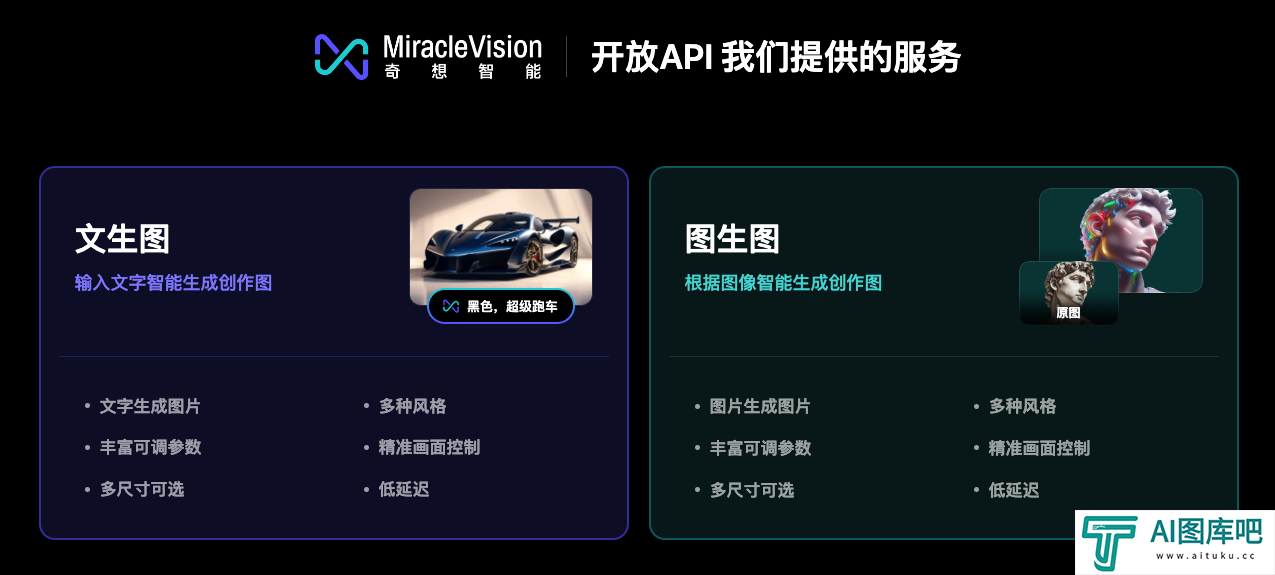Click the MiracleVision infinity logo icon
The width and height of the screenshot is (1275, 575).
coord(342,56)
